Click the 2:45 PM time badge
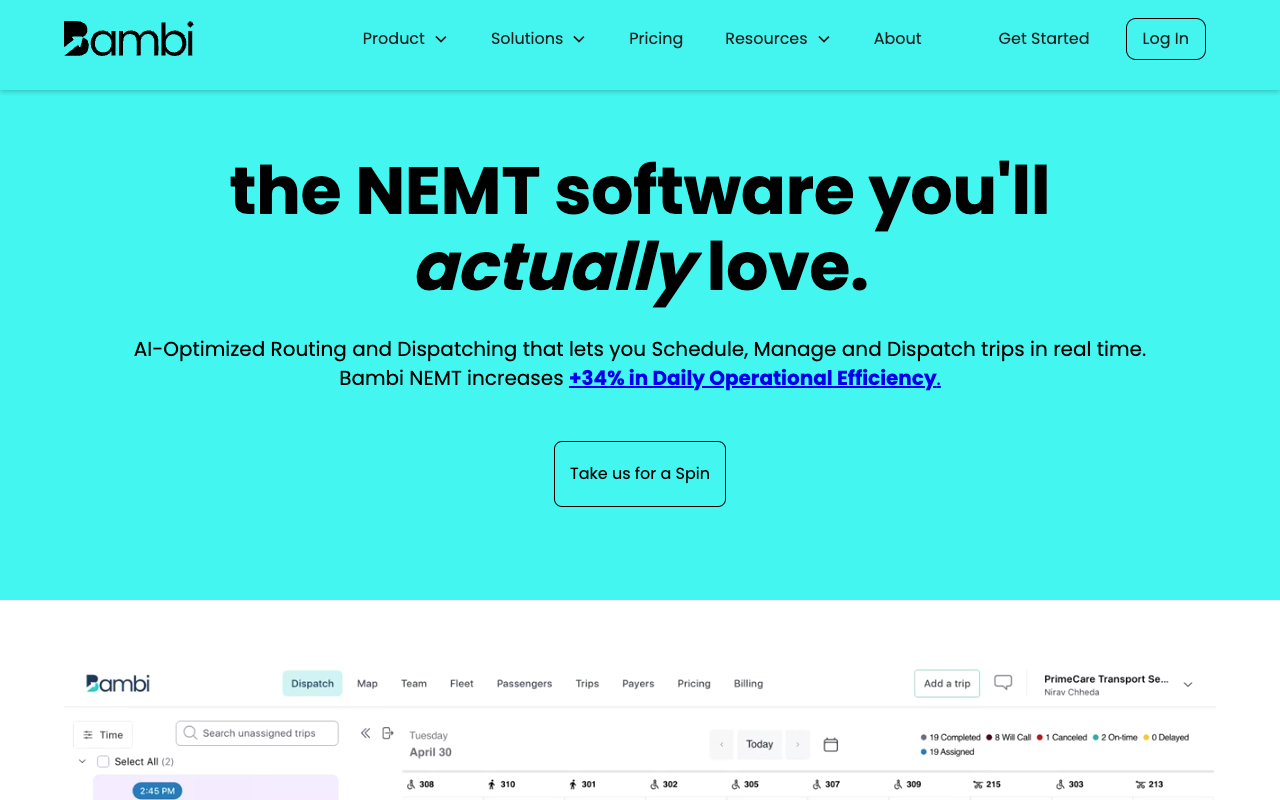Viewport: 1280px width, 800px height. [157, 791]
